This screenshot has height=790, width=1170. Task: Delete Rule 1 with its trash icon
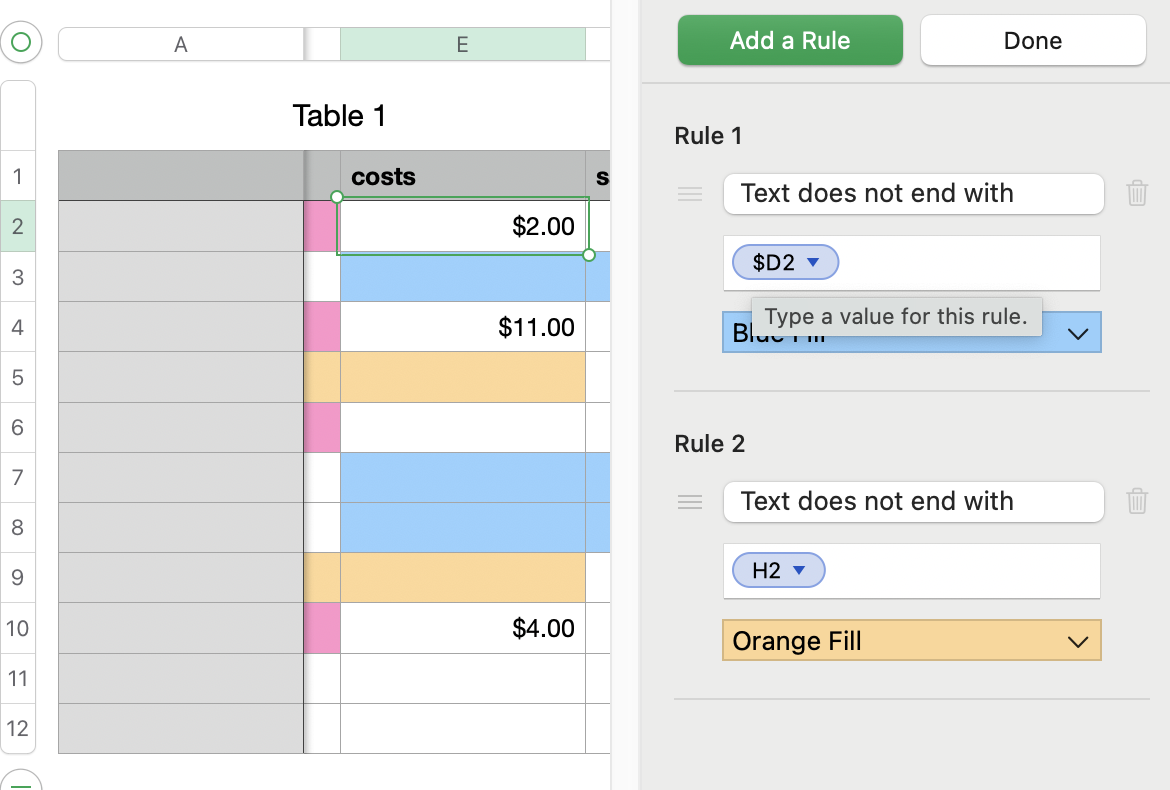[1137, 193]
